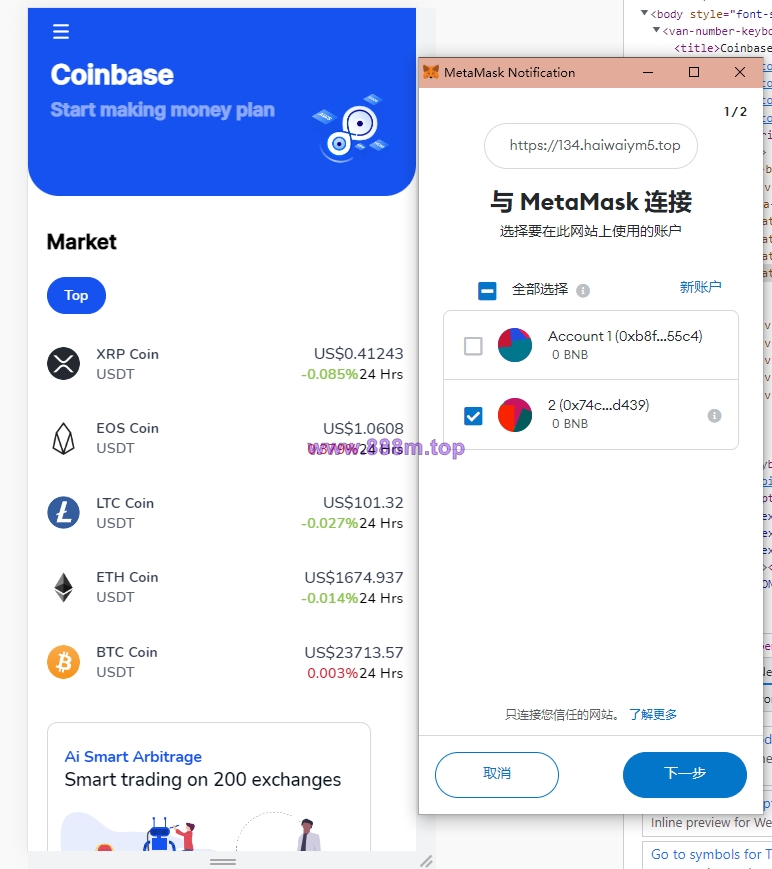Uncheck account 2 (0x74c...d439) checkbox
772x869 pixels.
pyautogui.click(x=473, y=416)
